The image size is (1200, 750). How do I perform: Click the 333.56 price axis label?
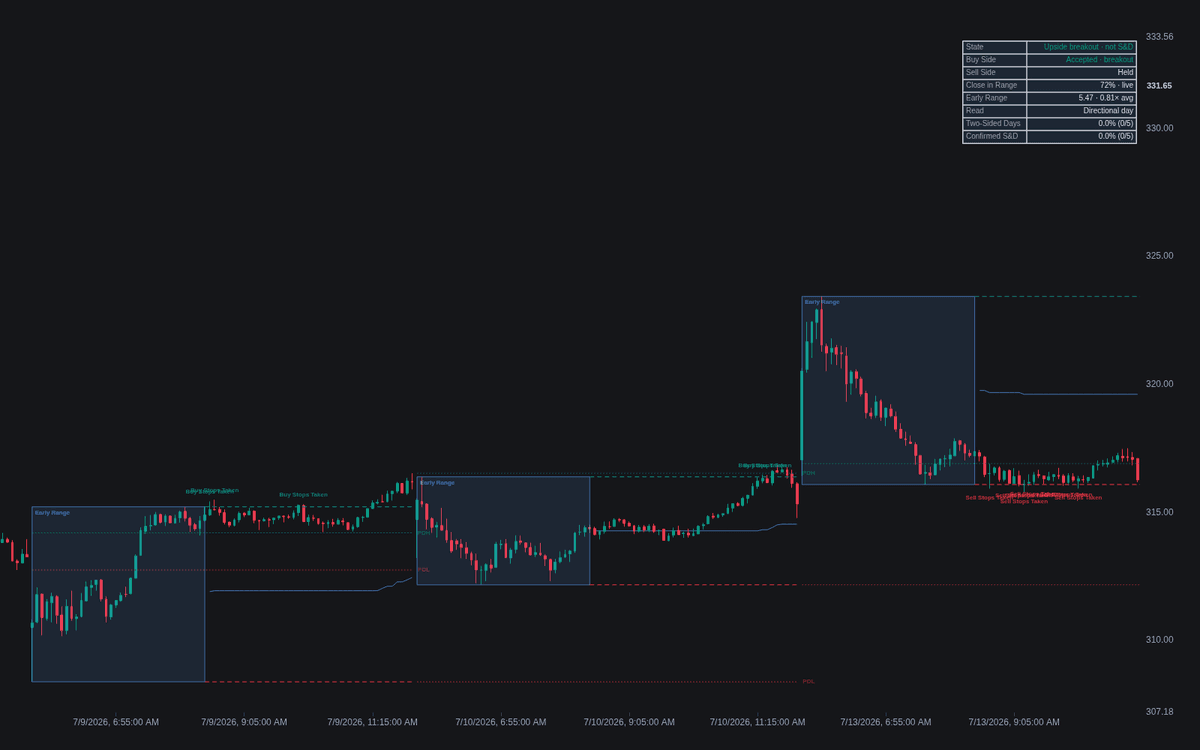pos(1159,37)
